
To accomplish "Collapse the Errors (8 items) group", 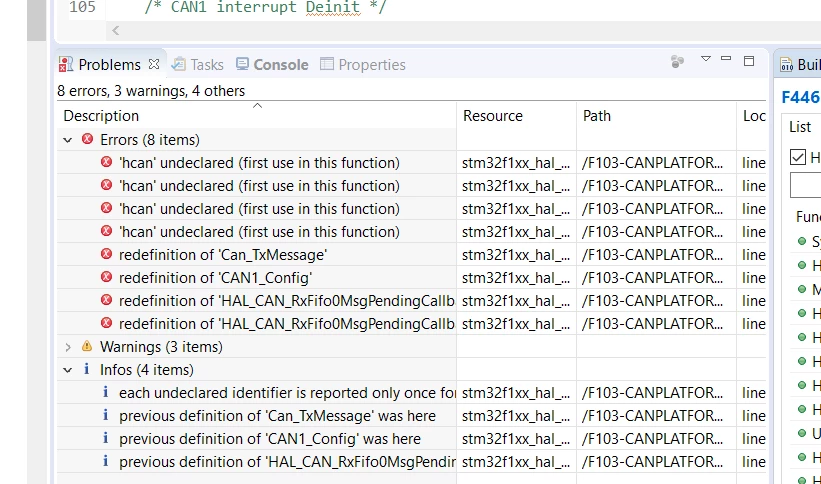I will (x=68, y=140).
